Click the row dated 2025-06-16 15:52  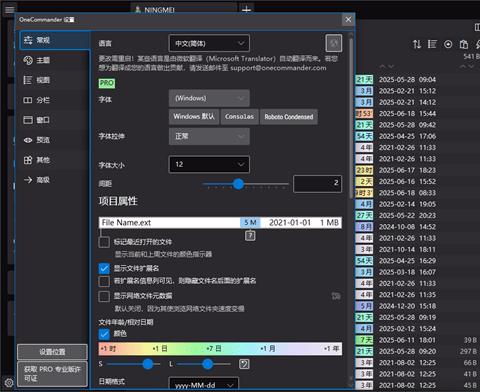click(x=417, y=182)
